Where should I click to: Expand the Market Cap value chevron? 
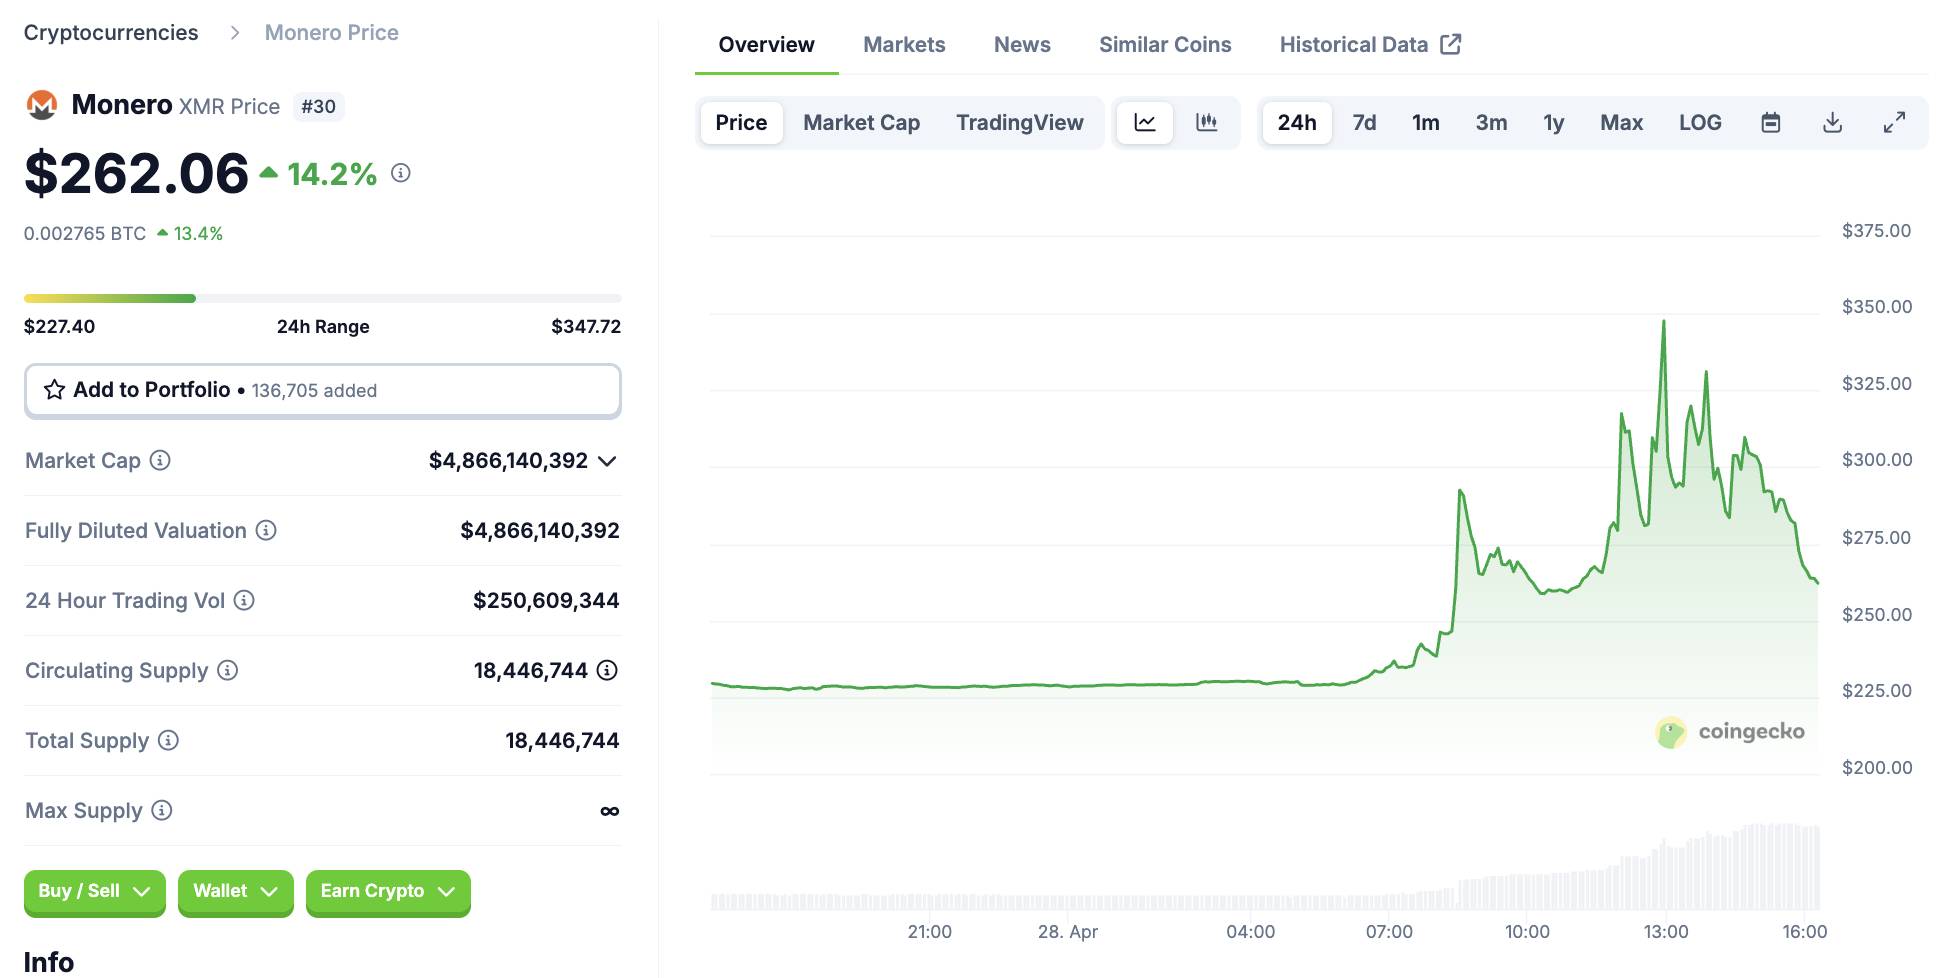(x=607, y=461)
